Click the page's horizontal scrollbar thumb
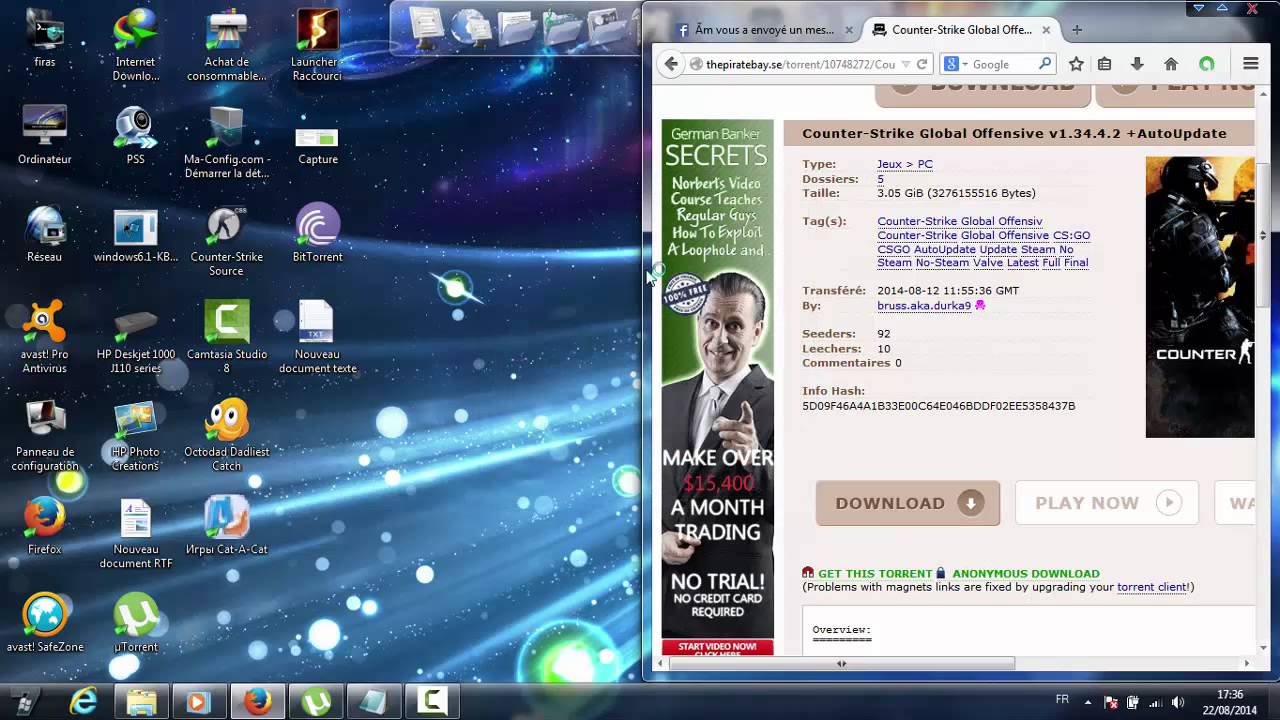This screenshot has height=720, width=1280. pyautogui.click(x=841, y=663)
